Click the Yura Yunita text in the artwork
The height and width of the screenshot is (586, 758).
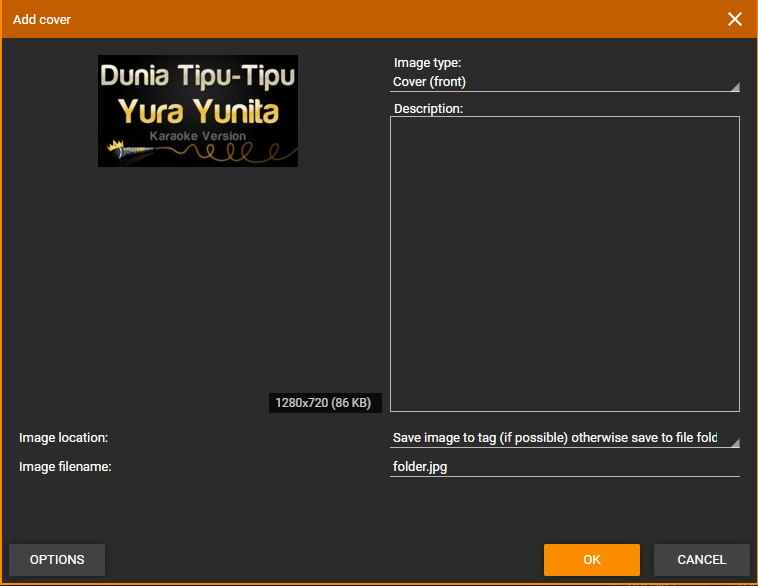(198, 110)
